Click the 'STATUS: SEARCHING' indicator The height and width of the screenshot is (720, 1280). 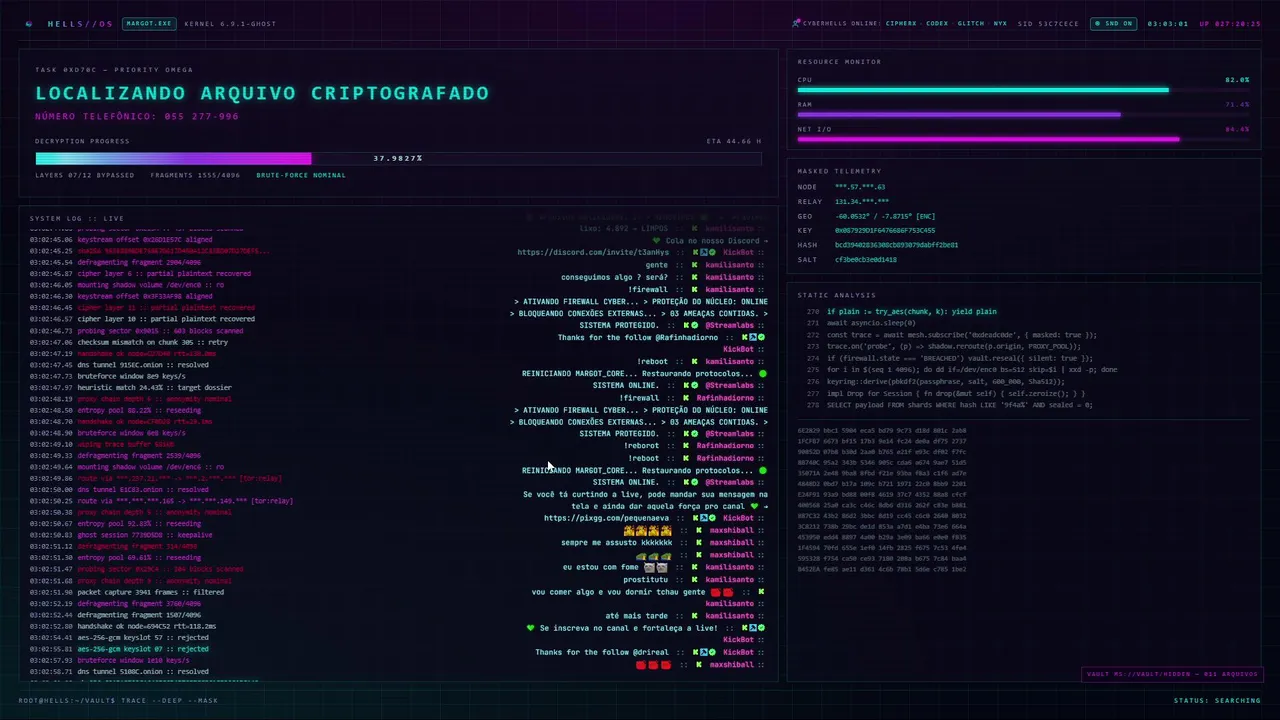point(1217,700)
